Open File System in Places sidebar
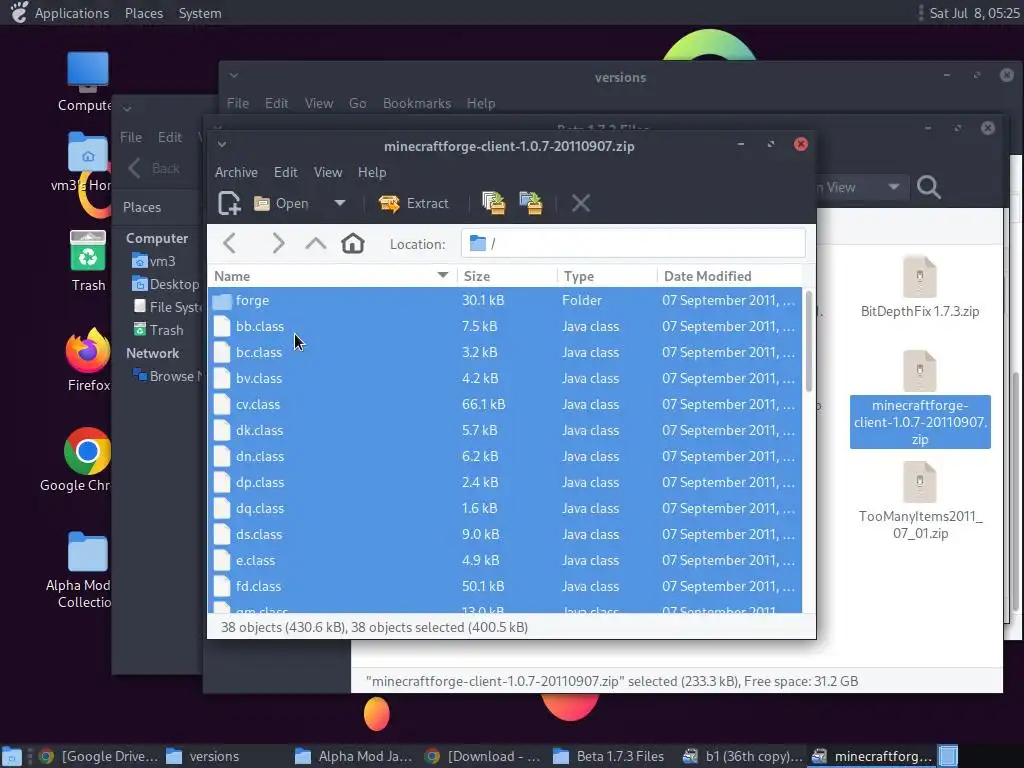Image resolution: width=1024 pixels, height=768 pixels. pyautogui.click(x=167, y=307)
